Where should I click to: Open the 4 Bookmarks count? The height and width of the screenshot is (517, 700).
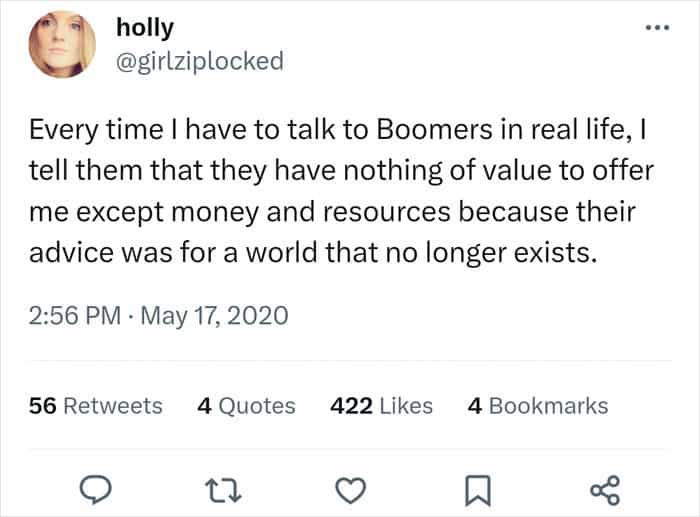[x=537, y=405]
